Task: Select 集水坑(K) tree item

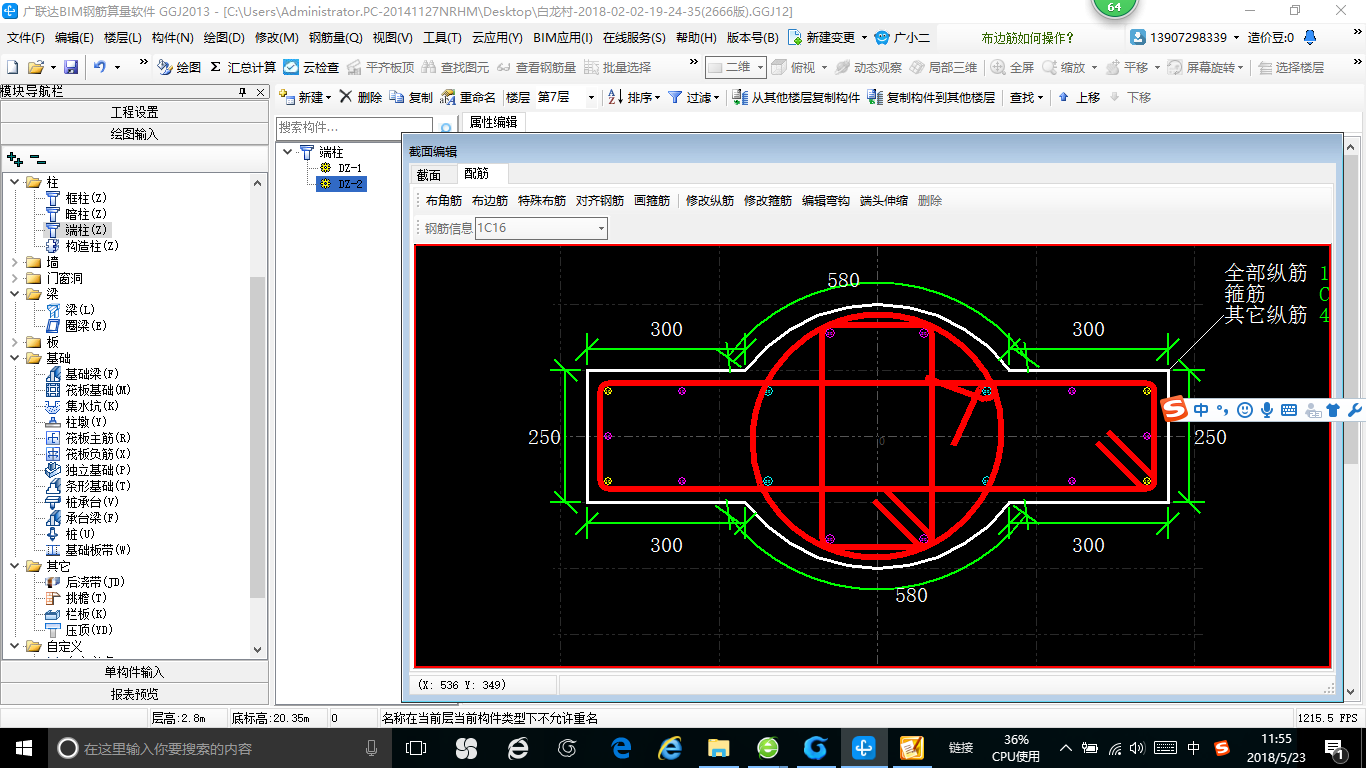Action: pos(82,406)
